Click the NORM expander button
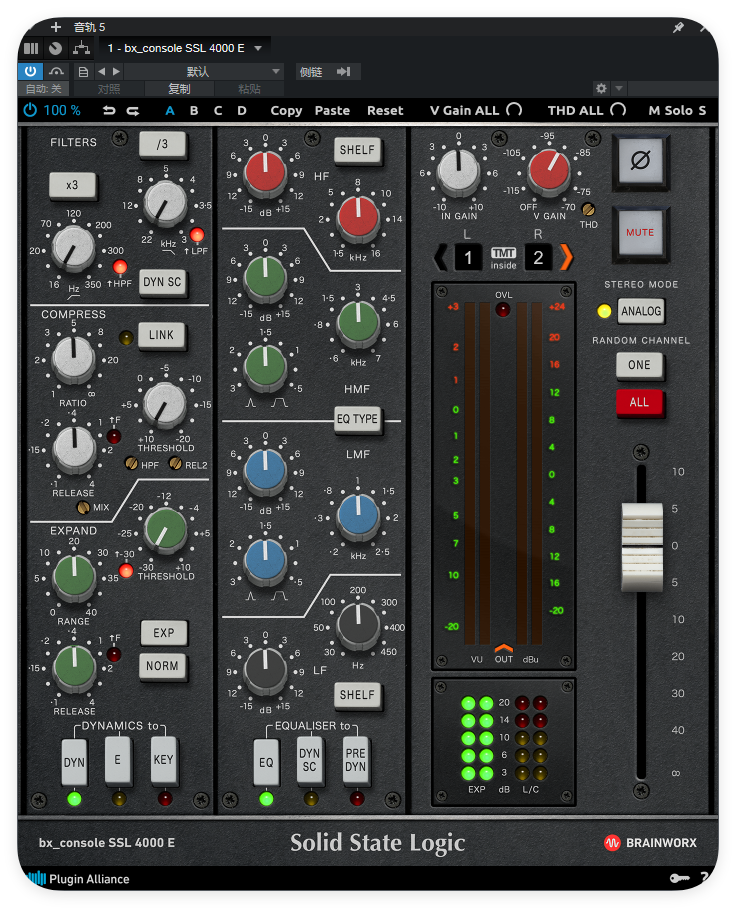Image resolution: width=736 pixels, height=908 pixels. coord(163,666)
